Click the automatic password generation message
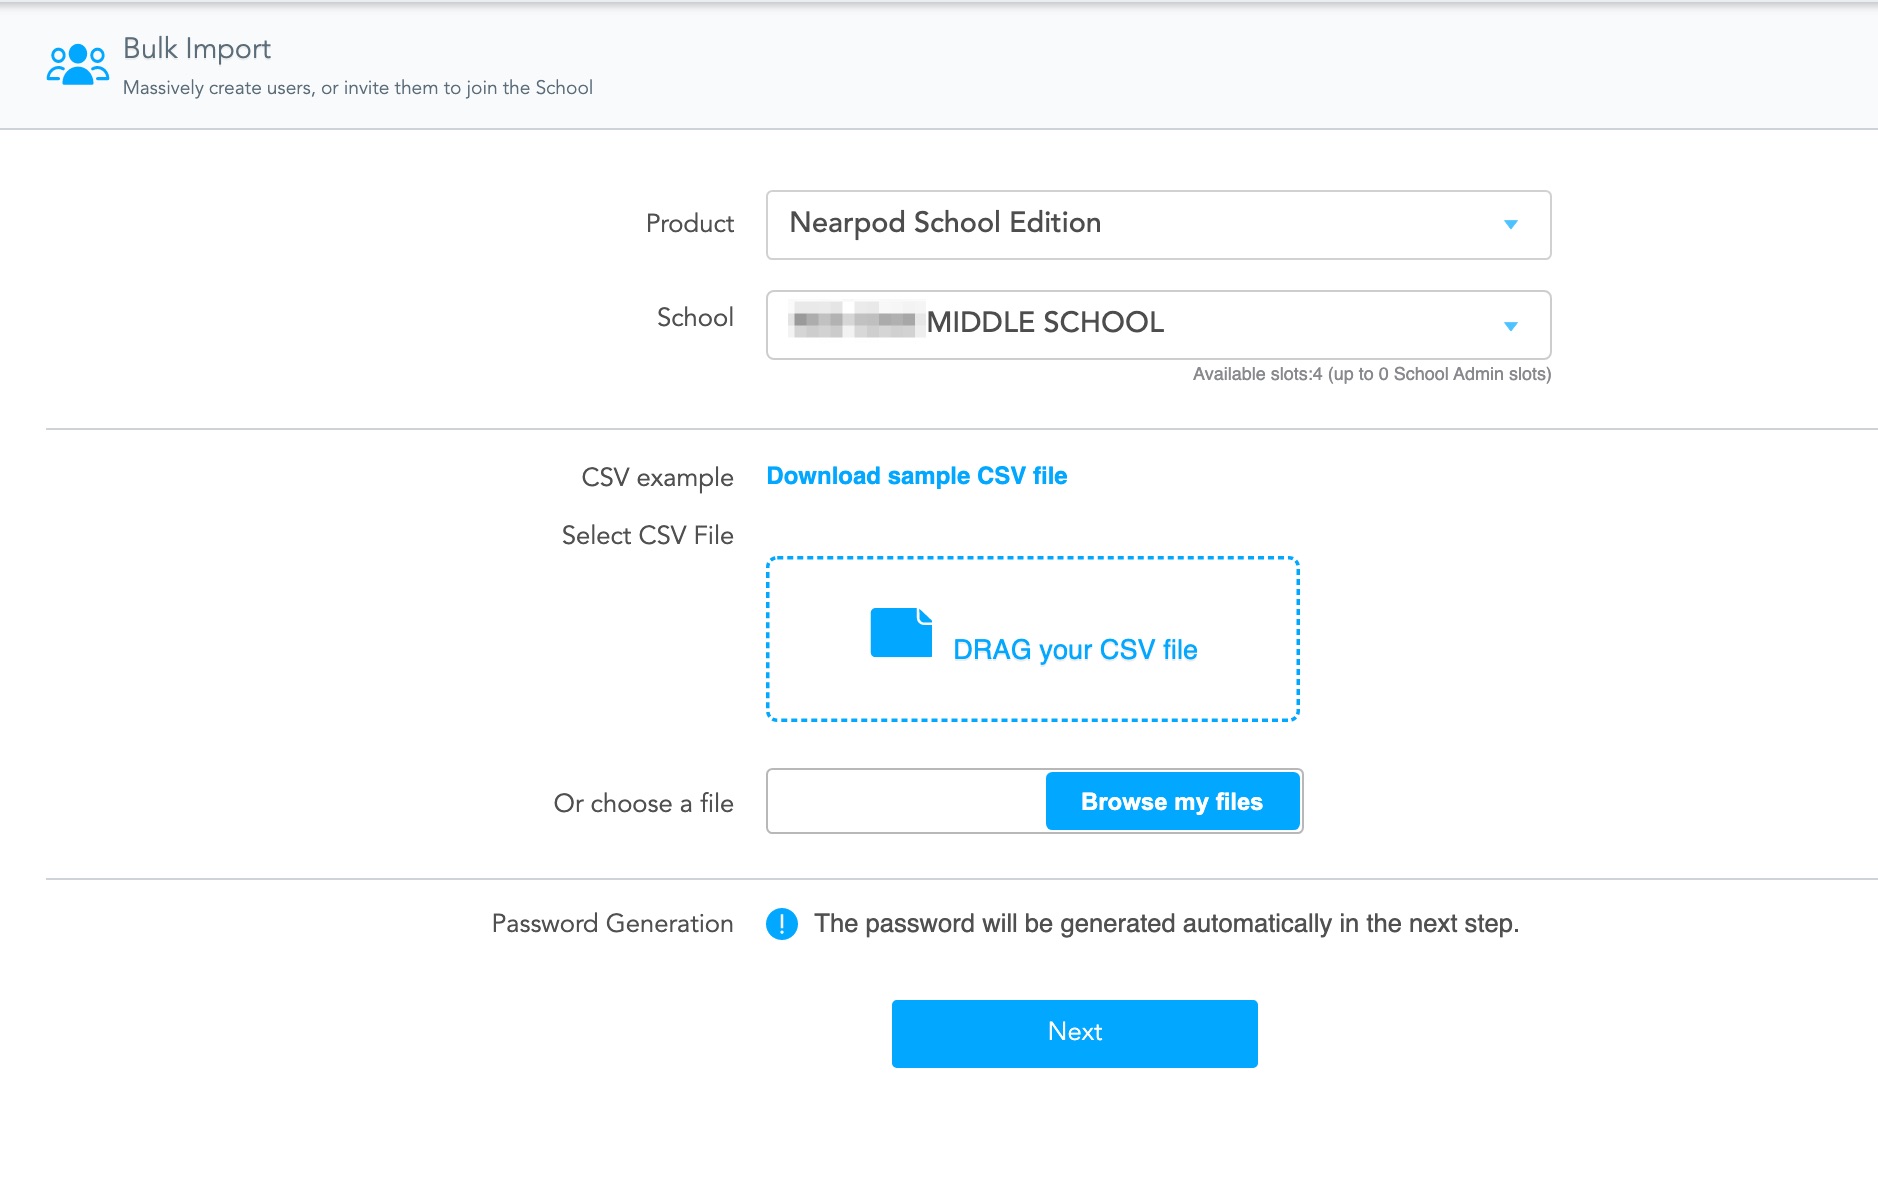 [x=1166, y=924]
